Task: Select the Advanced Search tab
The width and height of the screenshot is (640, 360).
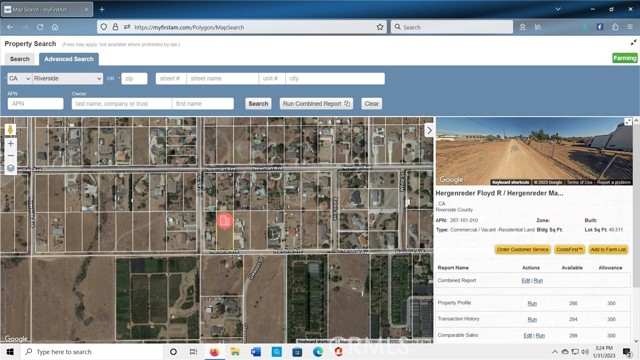Action: (69, 59)
